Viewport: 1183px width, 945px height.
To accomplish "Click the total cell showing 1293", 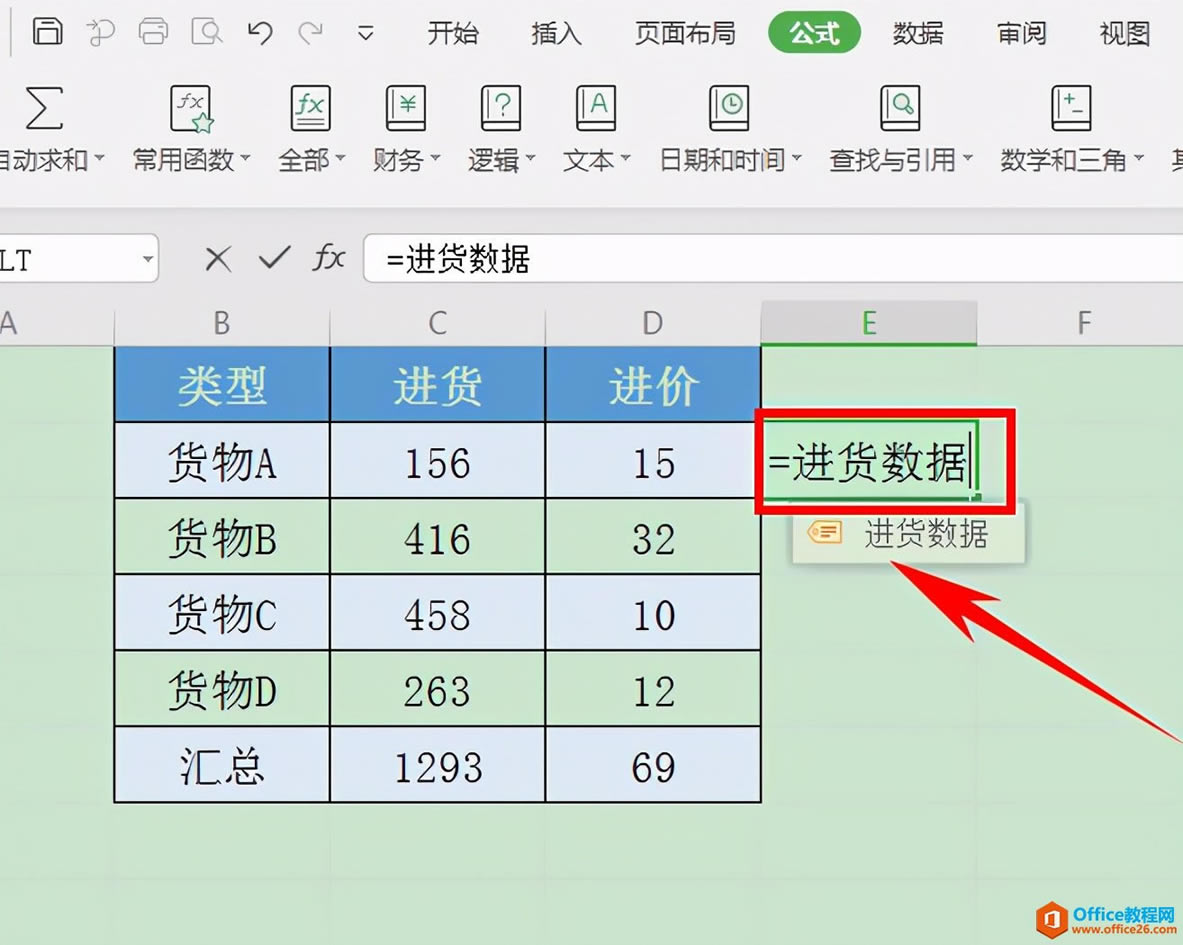I will point(438,766).
